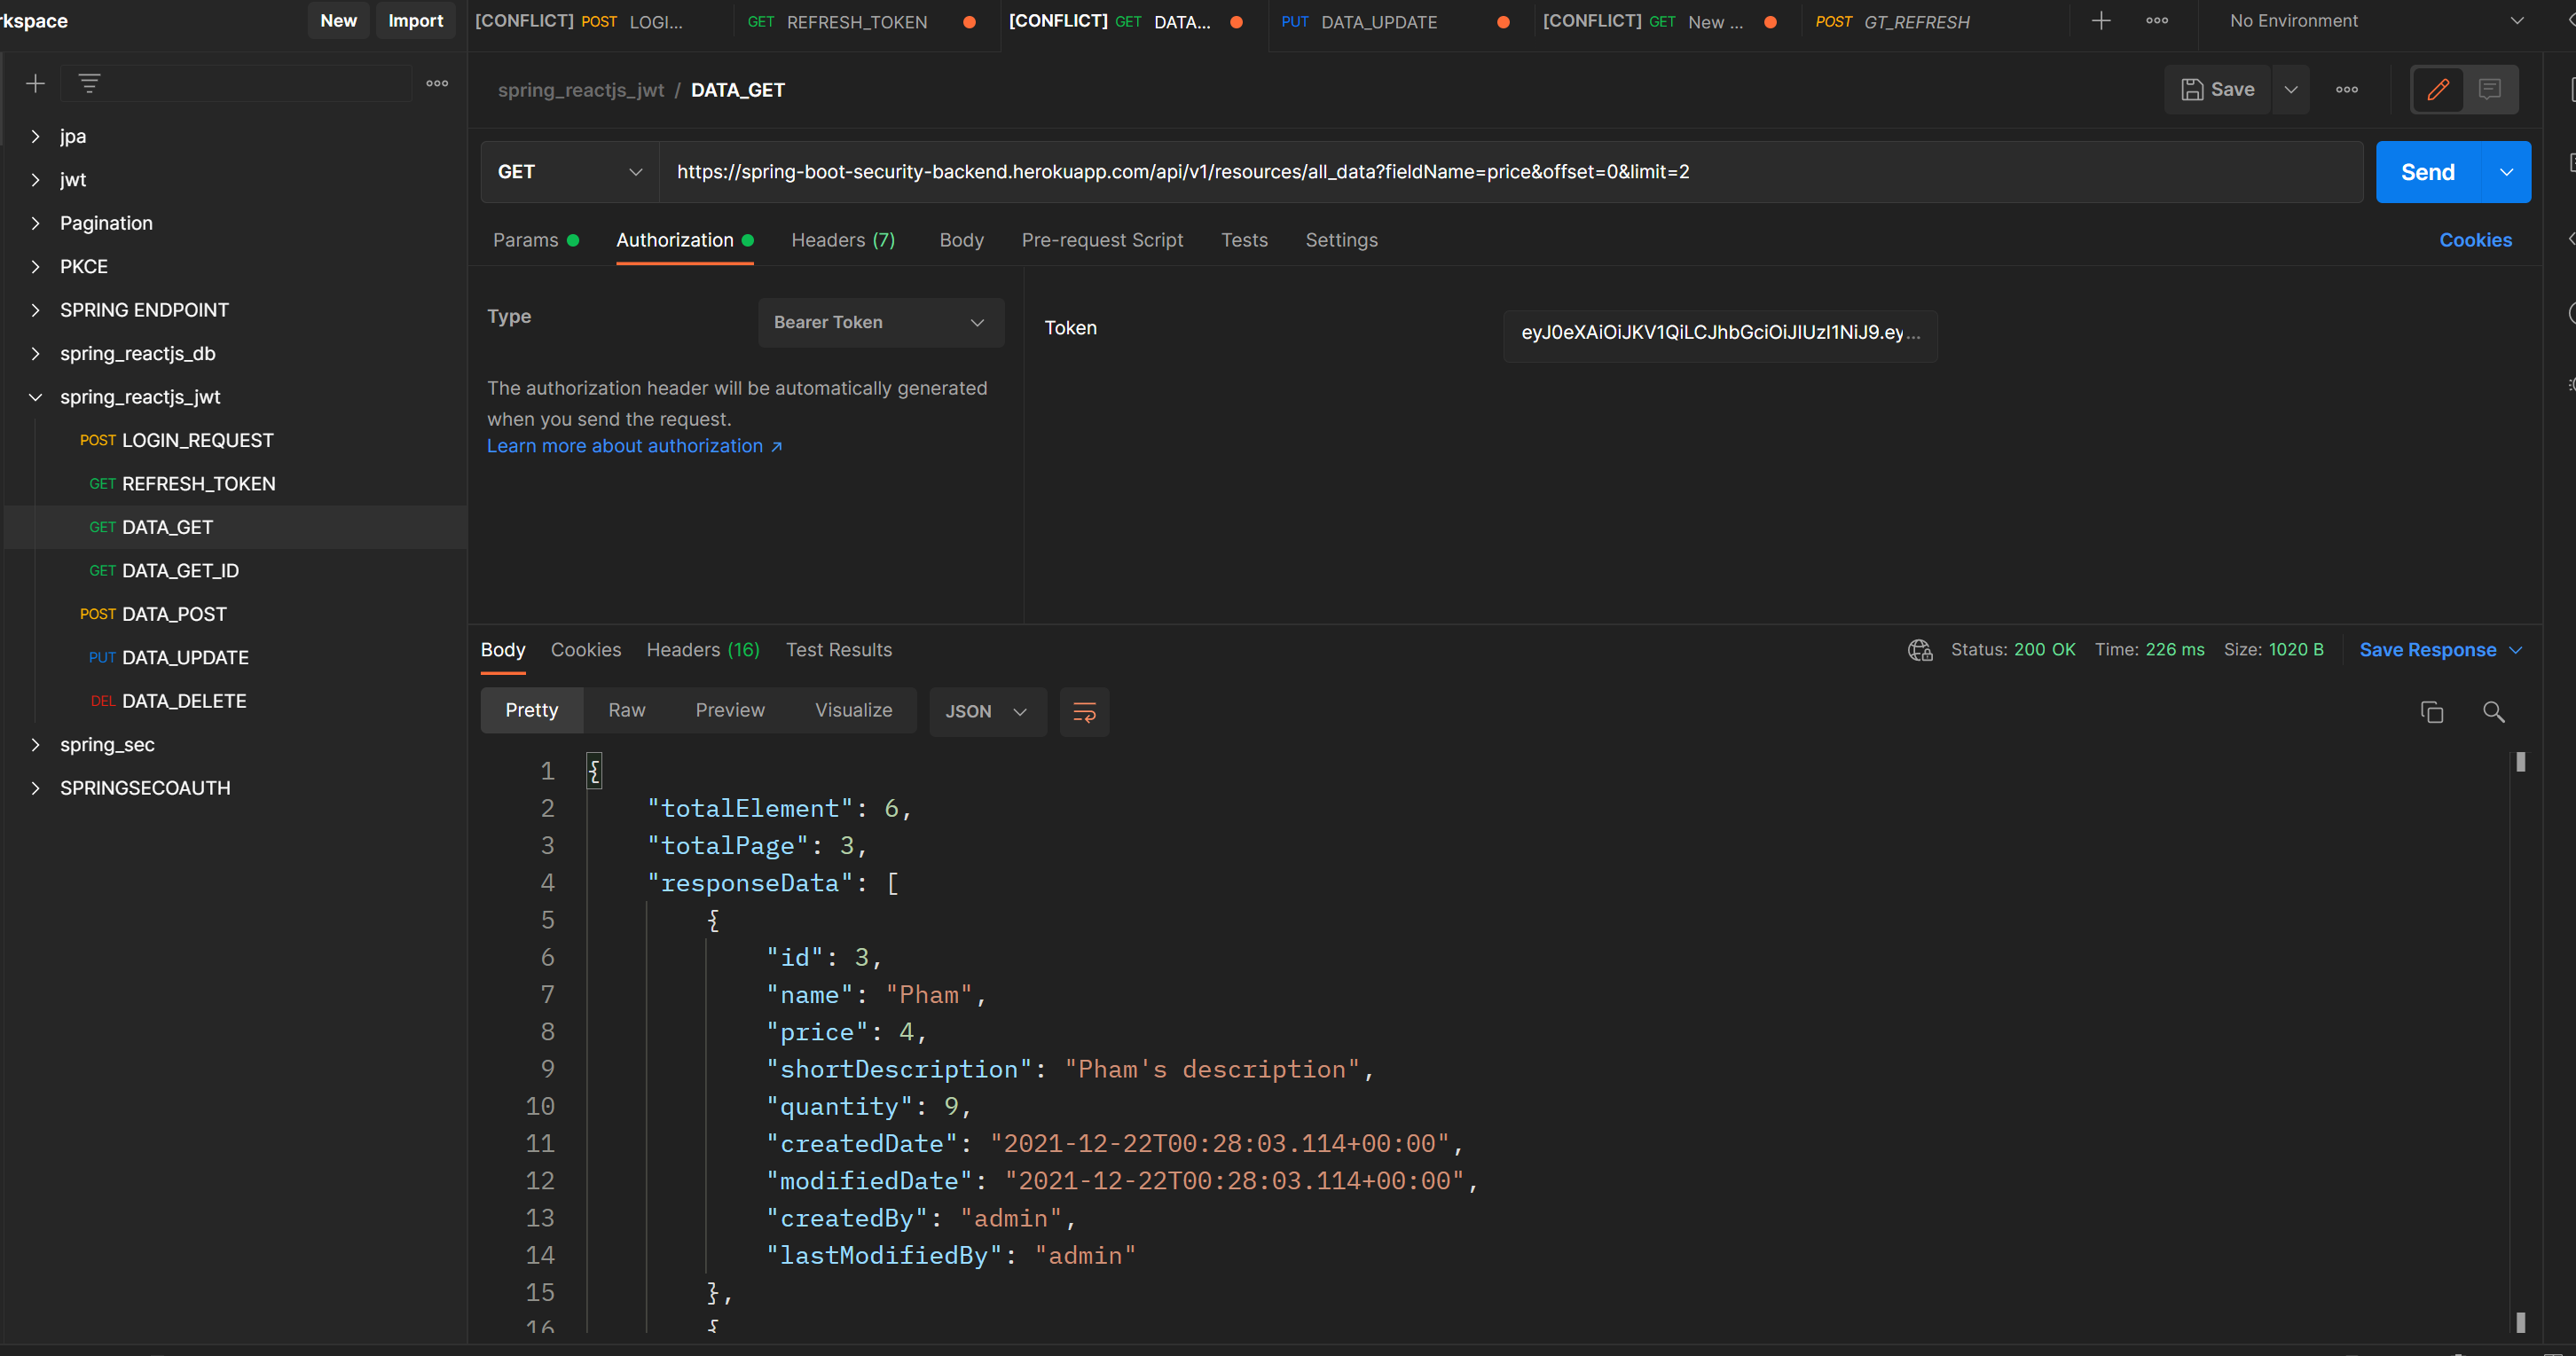The height and width of the screenshot is (1356, 2576).
Task: Open the Pre-request Script tab
Action: point(1102,241)
